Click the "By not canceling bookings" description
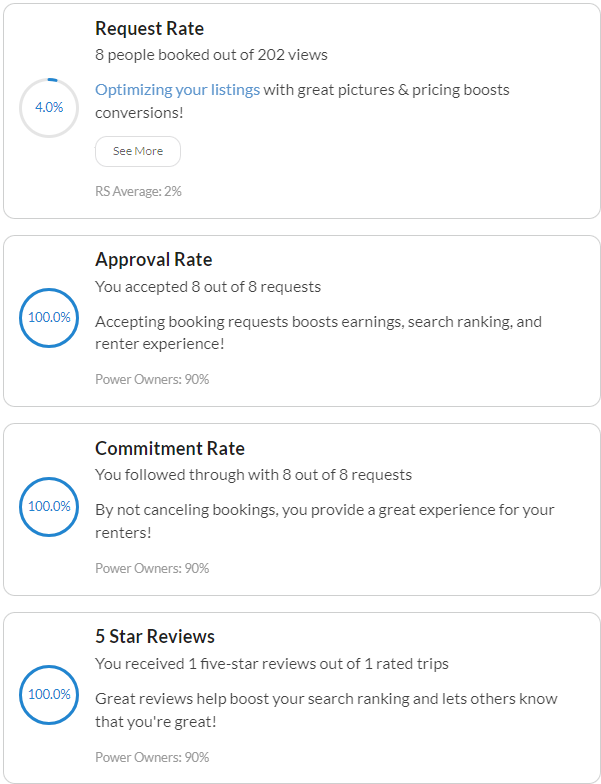 (x=324, y=520)
